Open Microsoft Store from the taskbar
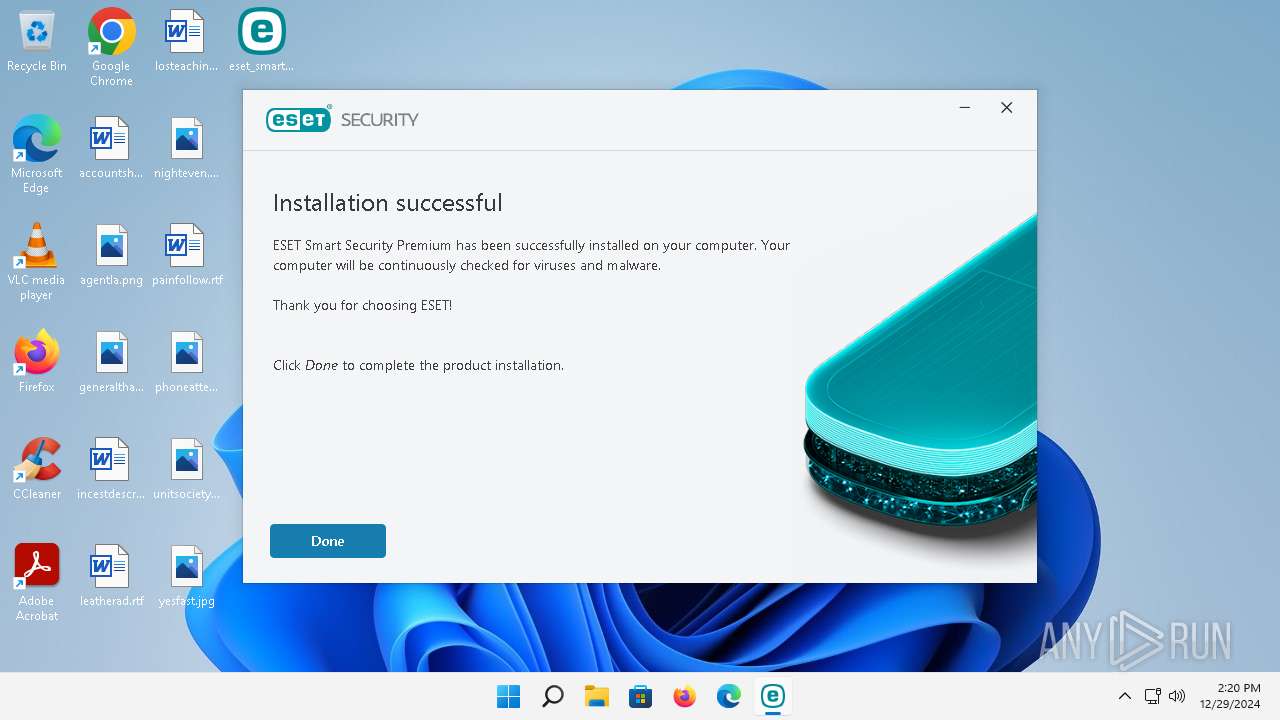1280x720 pixels. (641, 696)
